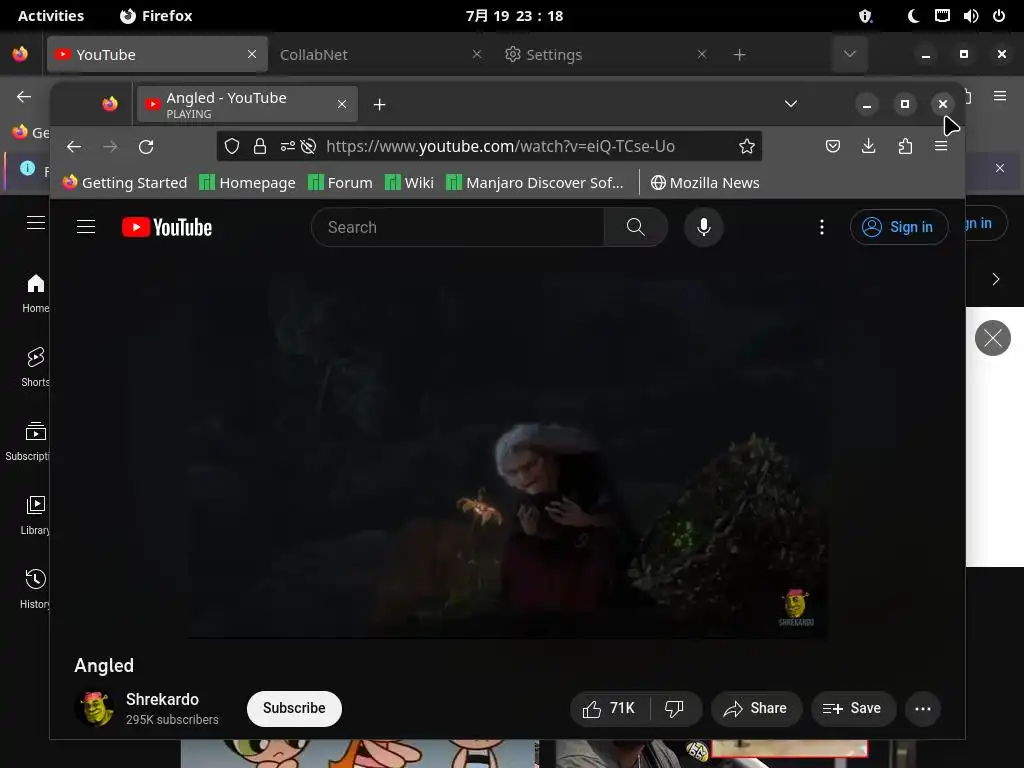This screenshot has width=1024, height=768.
Task: Open Save to Pocket in front window
Action: pyautogui.click(x=833, y=146)
